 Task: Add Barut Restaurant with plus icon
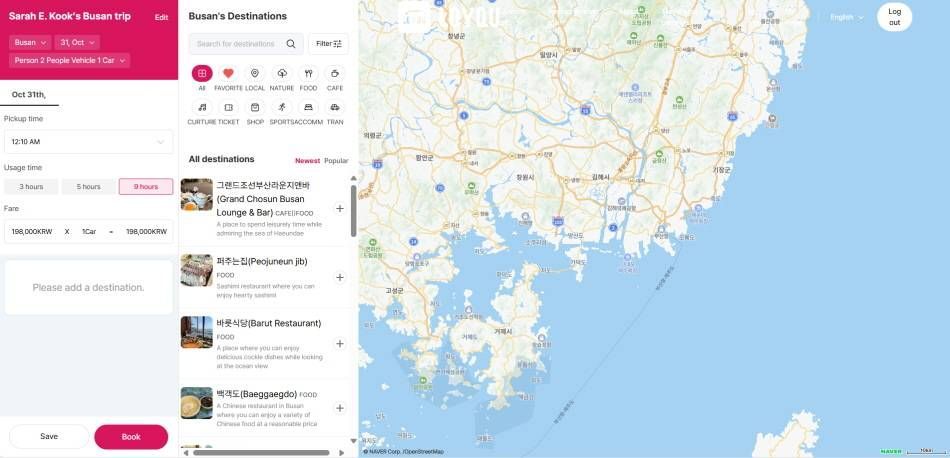click(x=340, y=344)
